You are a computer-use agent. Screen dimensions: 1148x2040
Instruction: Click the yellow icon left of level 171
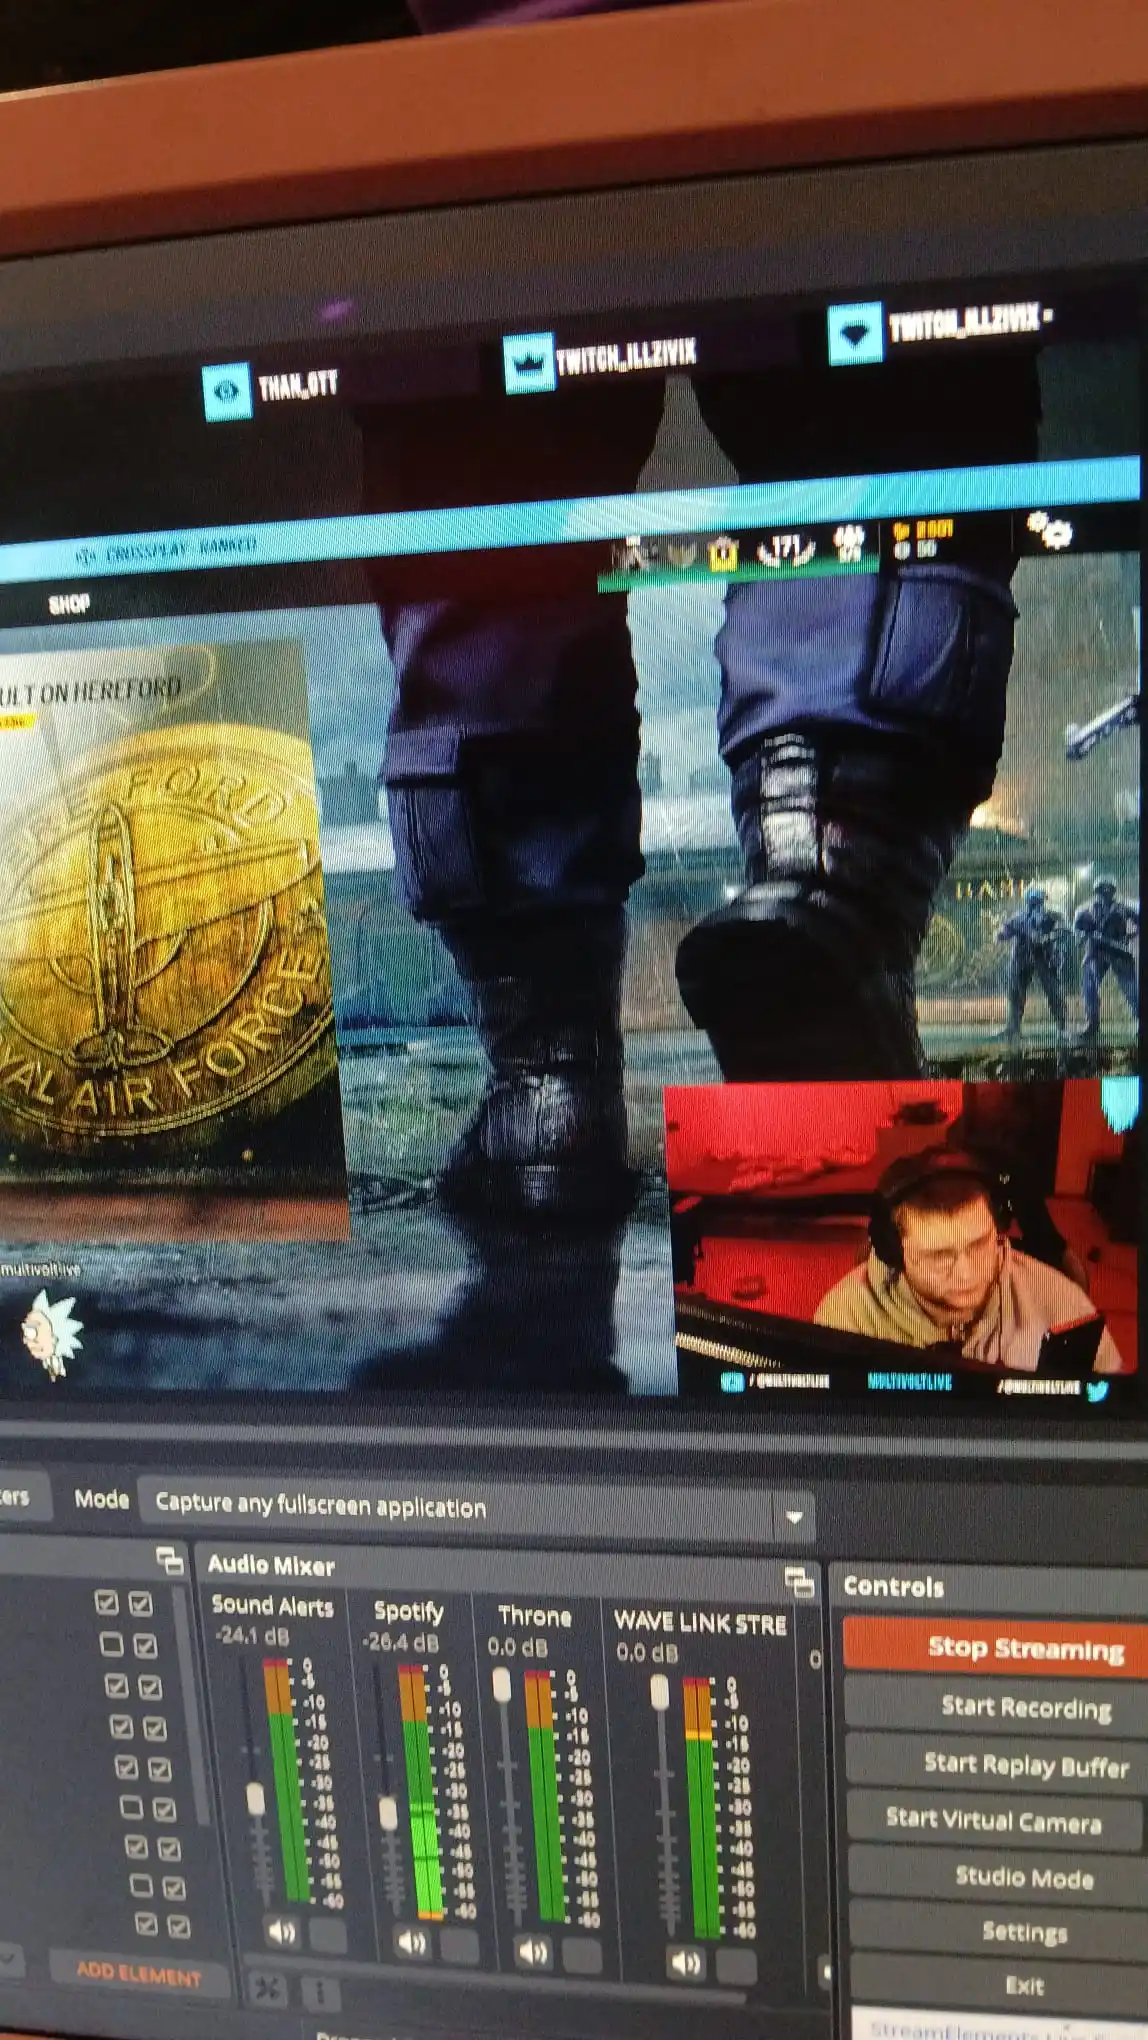[723, 553]
